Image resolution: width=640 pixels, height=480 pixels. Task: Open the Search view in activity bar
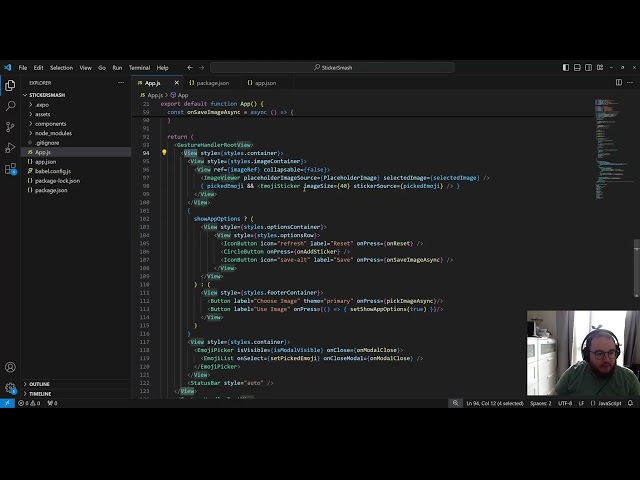[x=10, y=106]
